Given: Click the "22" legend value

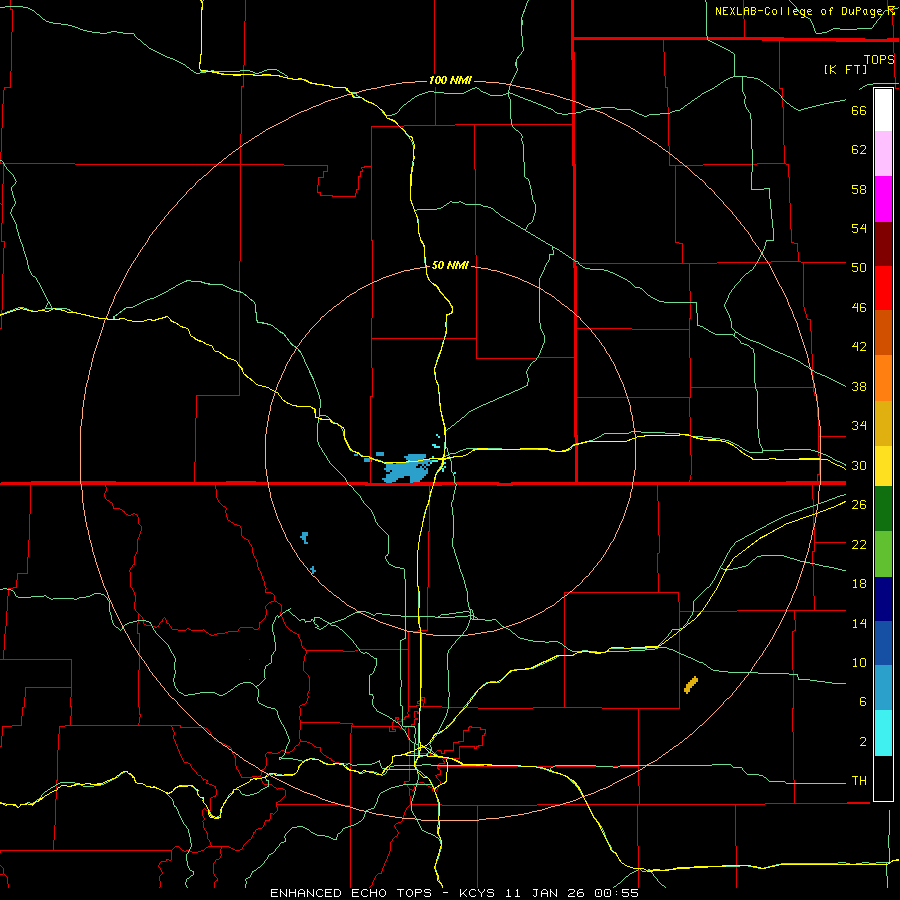Looking at the screenshot, I should (x=859, y=544).
